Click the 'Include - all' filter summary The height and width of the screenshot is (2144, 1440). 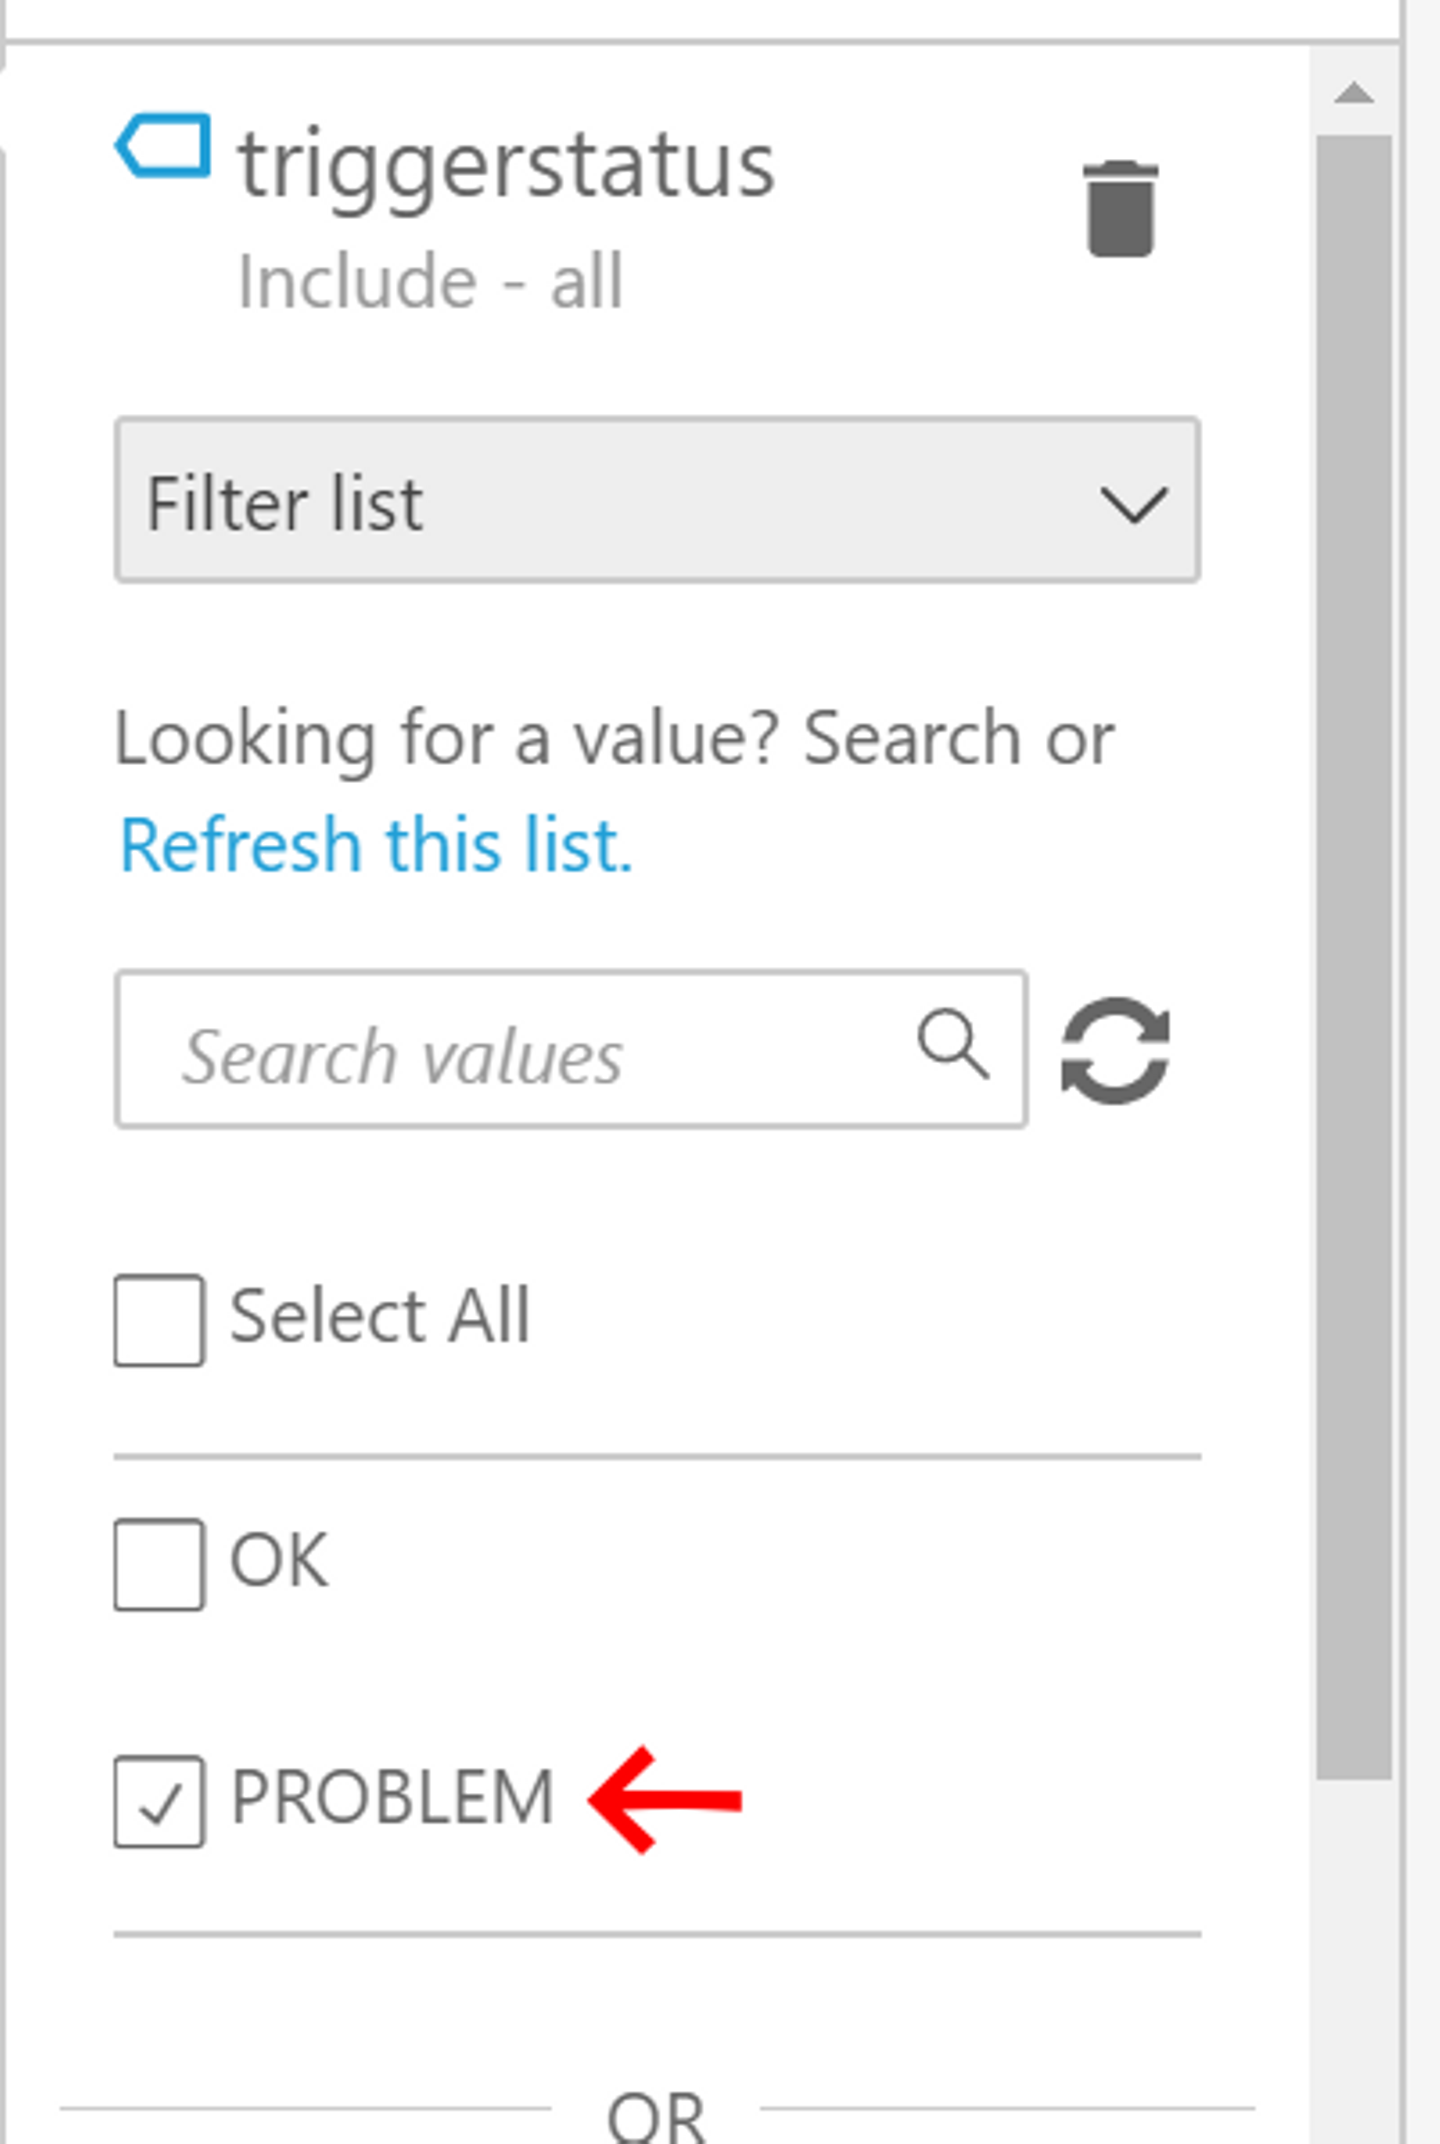coord(430,282)
